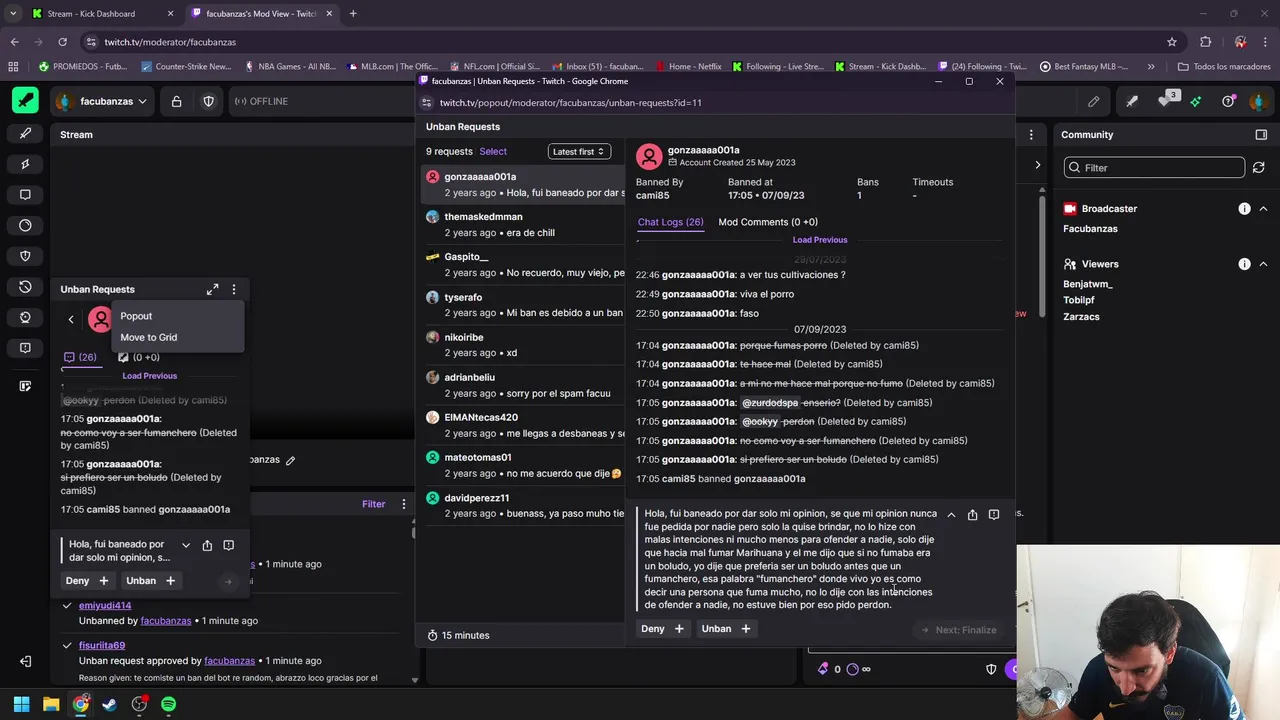This screenshot has width=1280, height=720.
Task: Select viewer Benjatwm_ in Community list
Action: coord(1088,284)
